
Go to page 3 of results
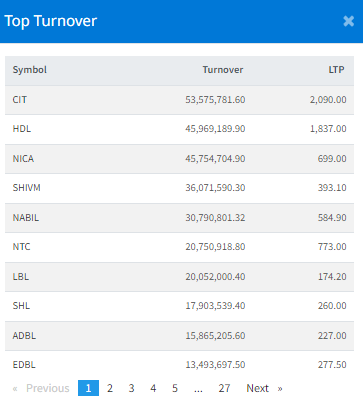[x=131, y=388]
